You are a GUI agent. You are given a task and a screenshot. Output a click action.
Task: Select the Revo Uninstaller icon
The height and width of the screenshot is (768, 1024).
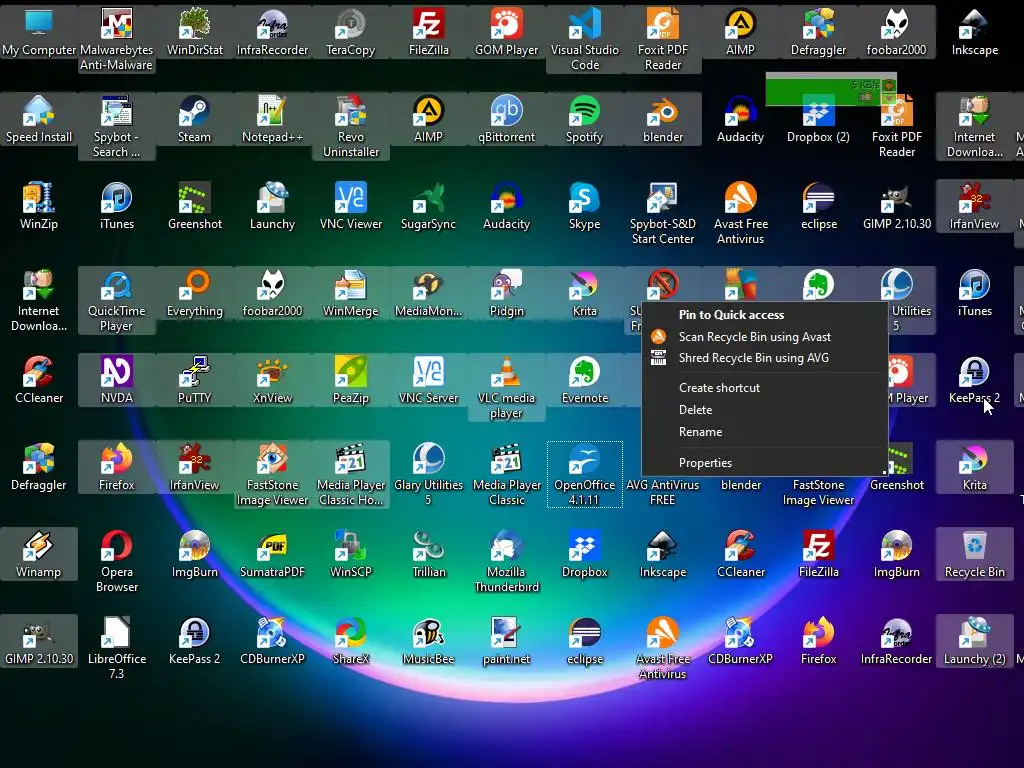351,126
